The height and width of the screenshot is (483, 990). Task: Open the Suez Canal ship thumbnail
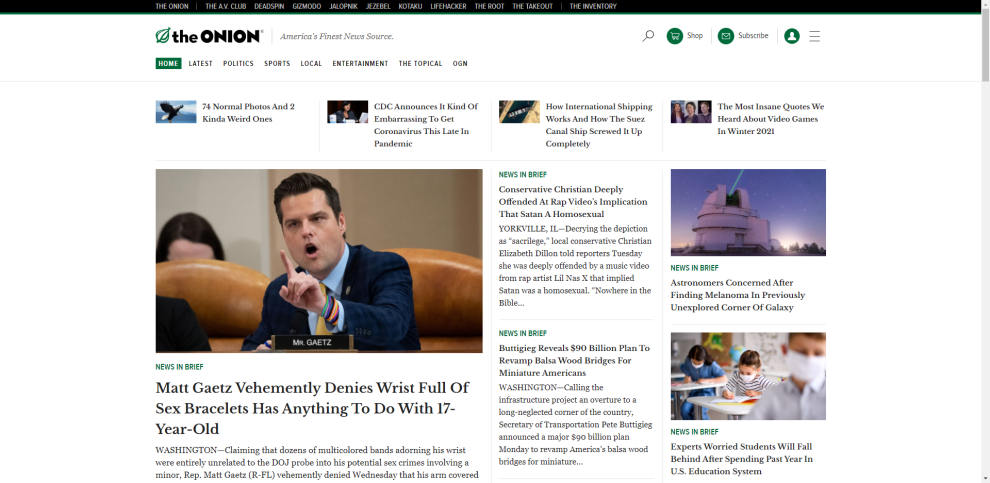[x=519, y=112]
